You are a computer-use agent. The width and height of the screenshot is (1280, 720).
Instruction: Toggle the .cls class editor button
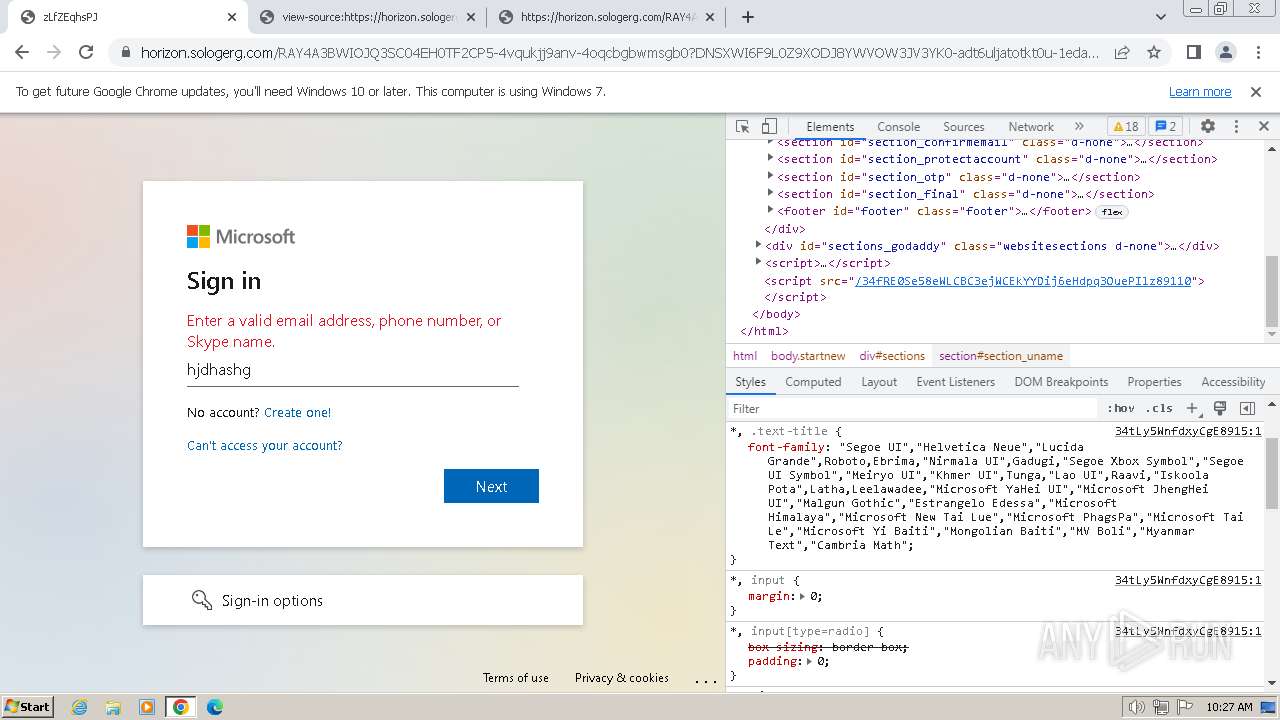[x=1159, y=408]
